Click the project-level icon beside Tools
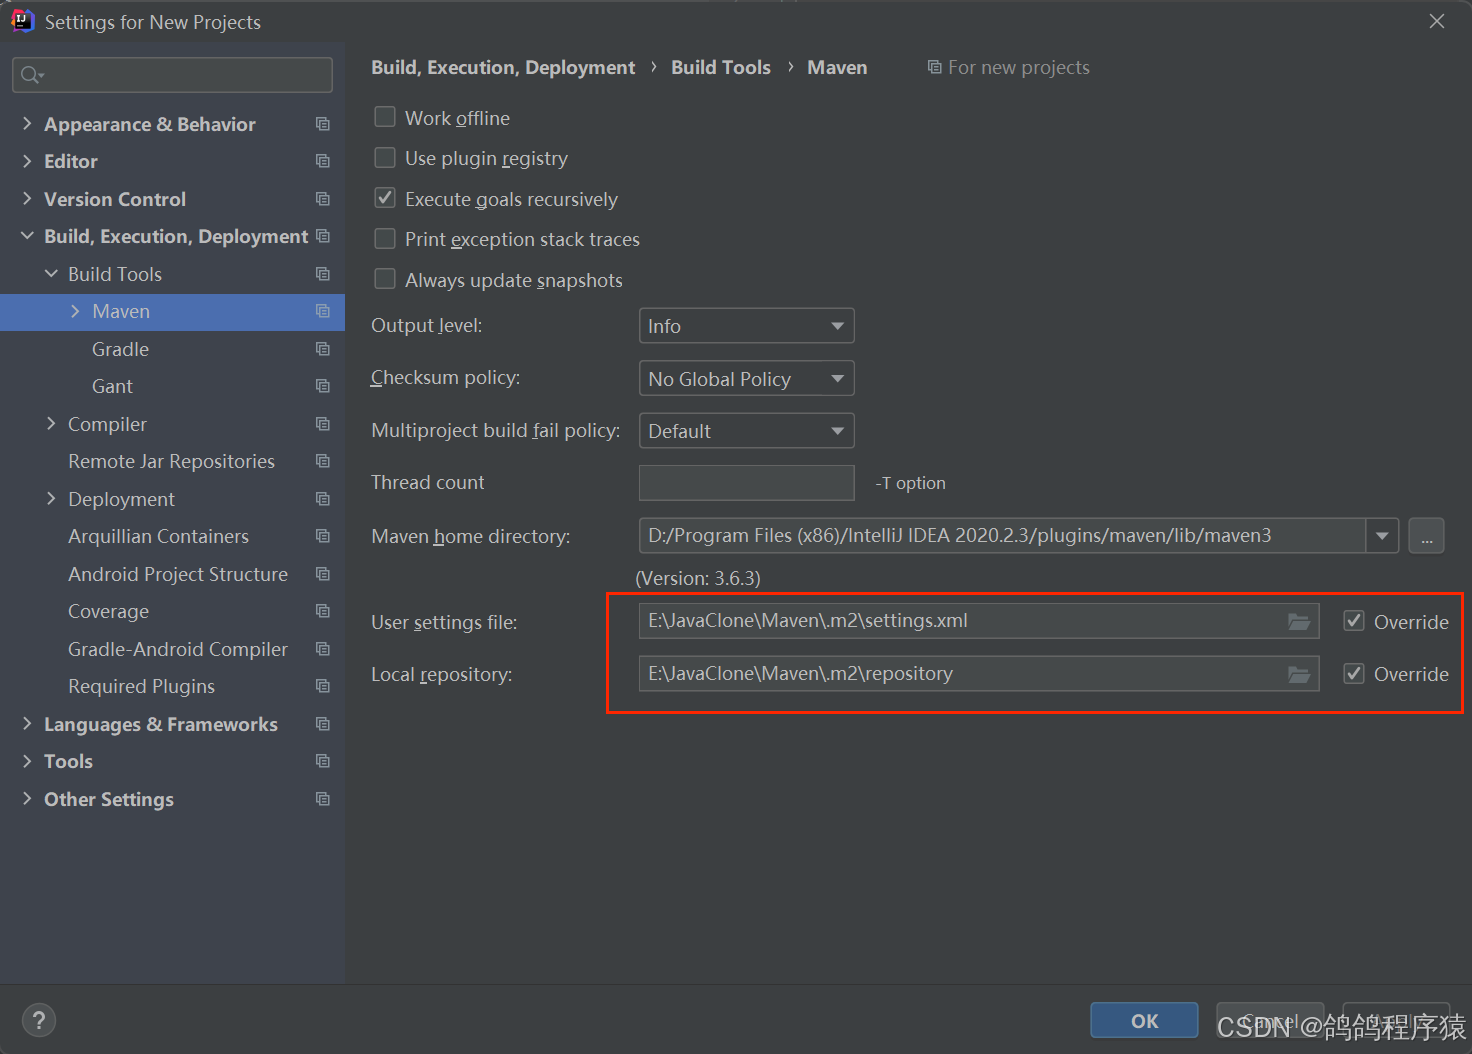The height and width of the screenshot is (1054, 1472). 322,761
